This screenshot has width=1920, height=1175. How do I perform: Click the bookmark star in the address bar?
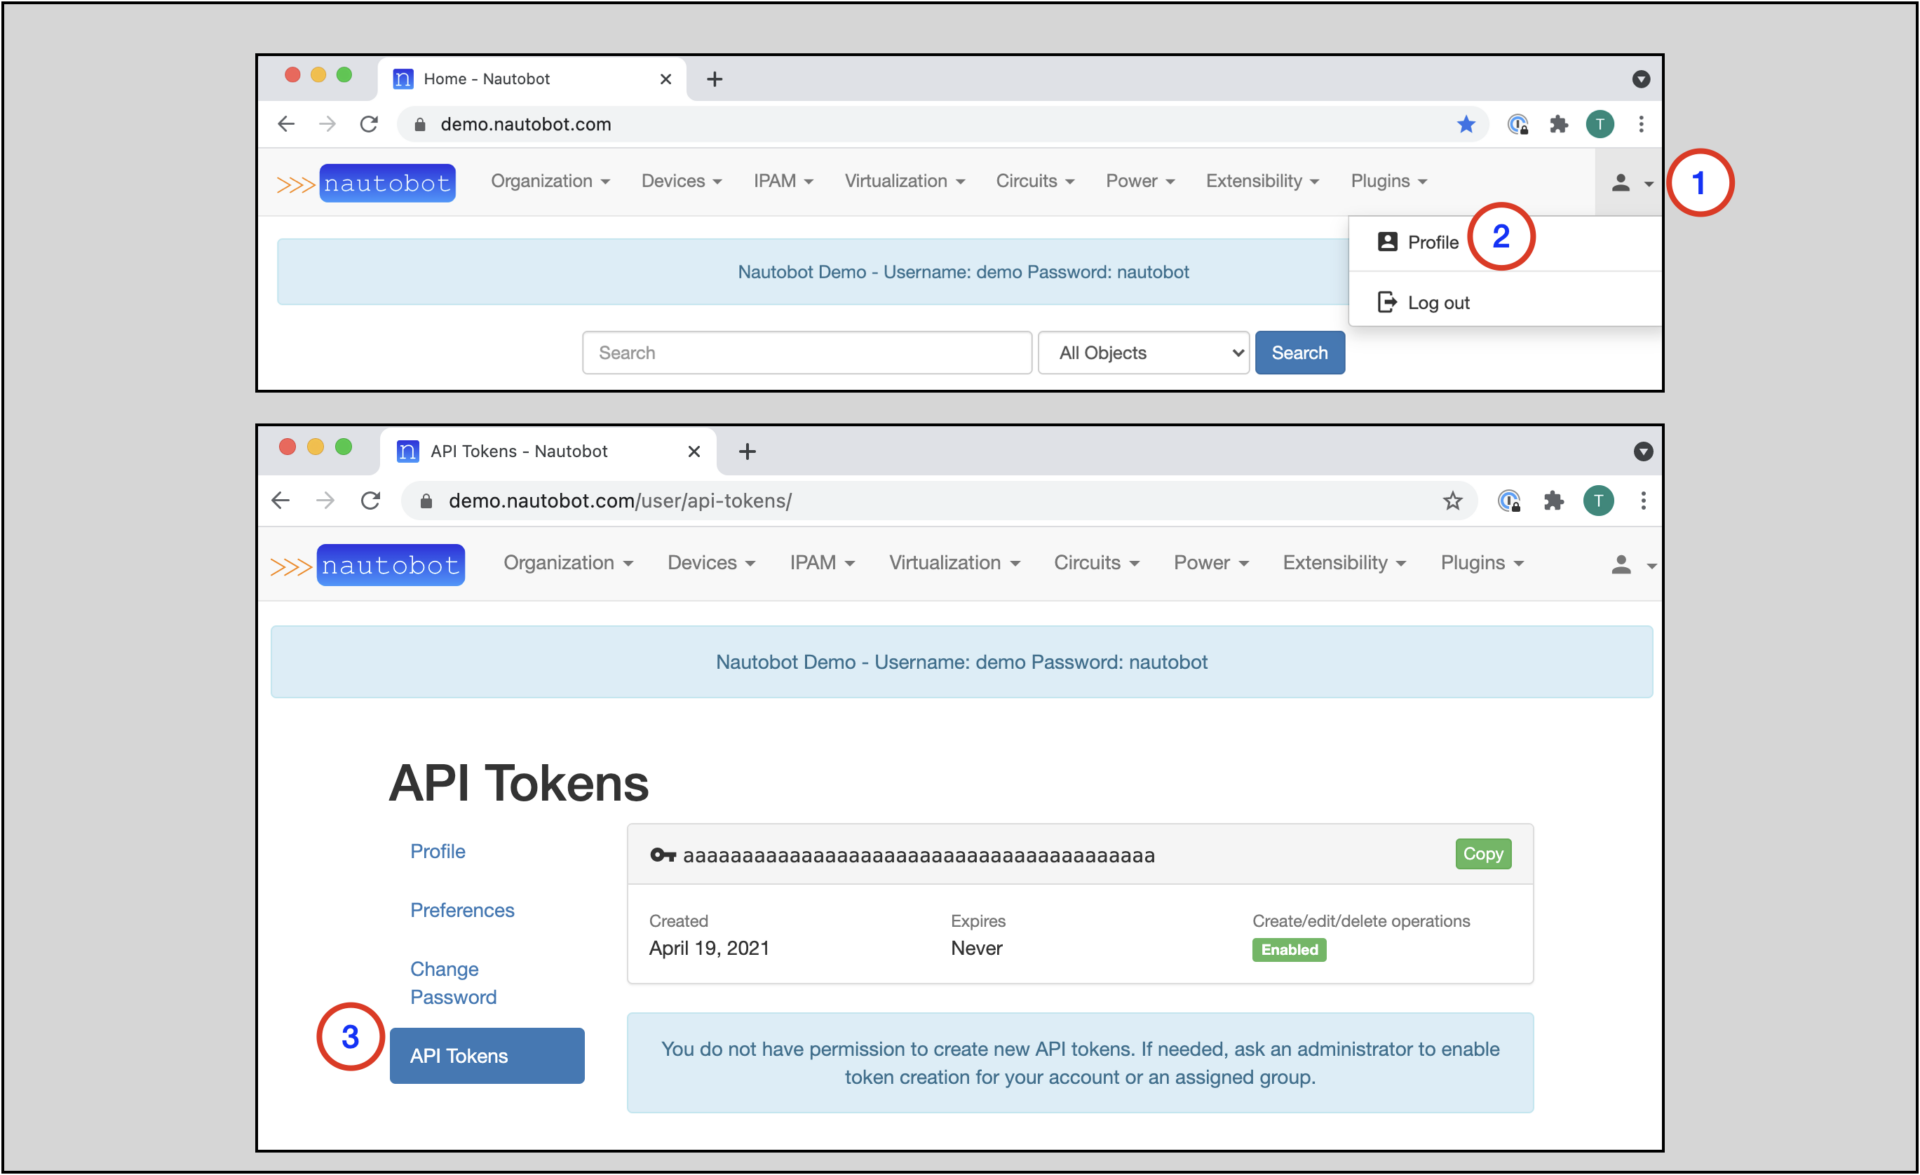coord(1466,124)
